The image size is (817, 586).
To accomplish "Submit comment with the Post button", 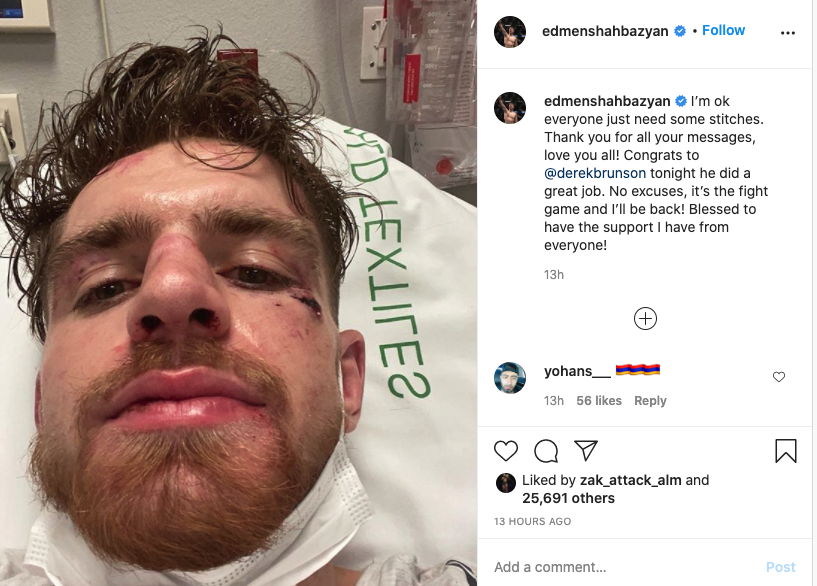I will 780,567.
